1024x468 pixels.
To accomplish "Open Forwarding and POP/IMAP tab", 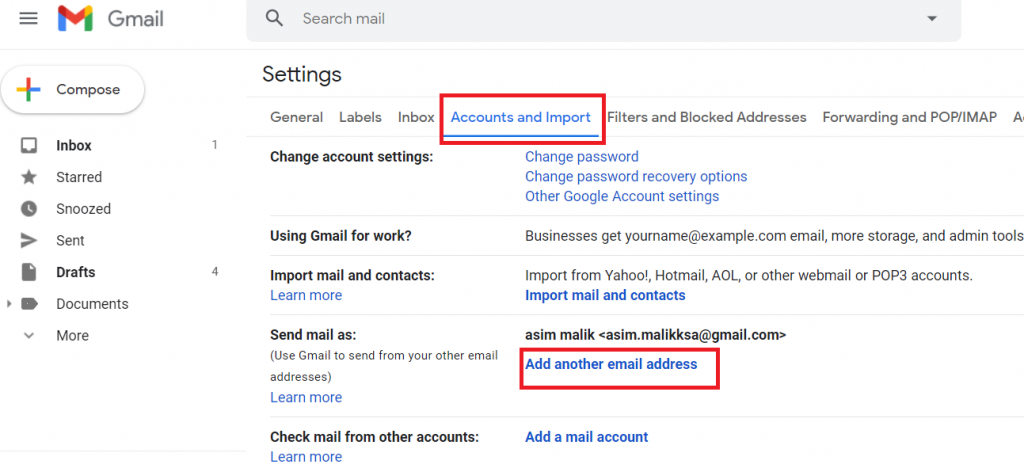I will [x=910, y=117].
